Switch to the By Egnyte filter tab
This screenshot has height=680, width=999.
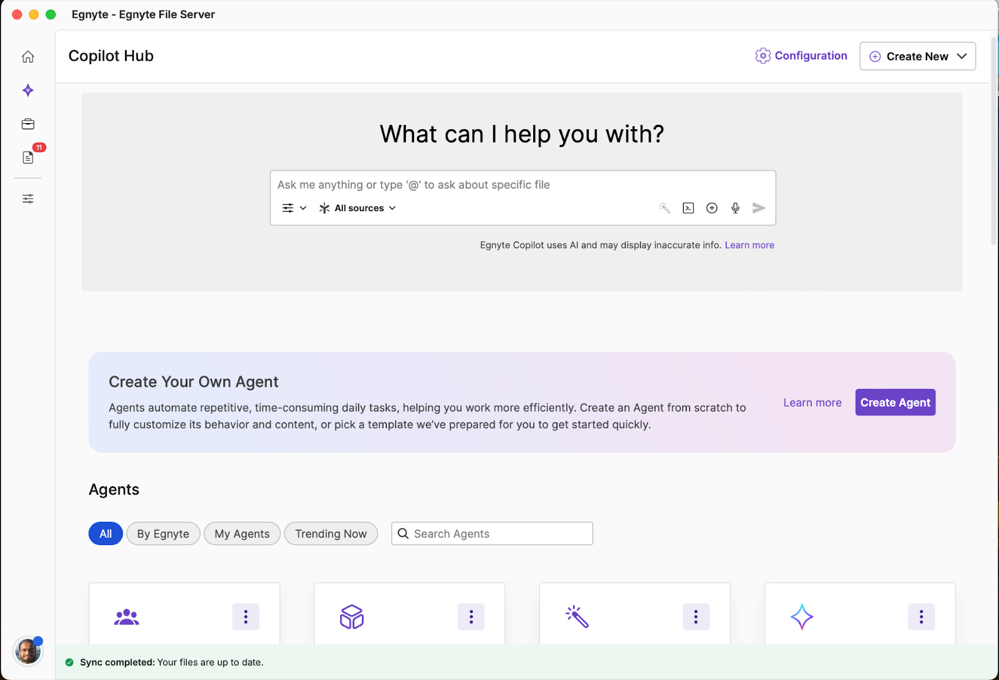click(163, 533)
